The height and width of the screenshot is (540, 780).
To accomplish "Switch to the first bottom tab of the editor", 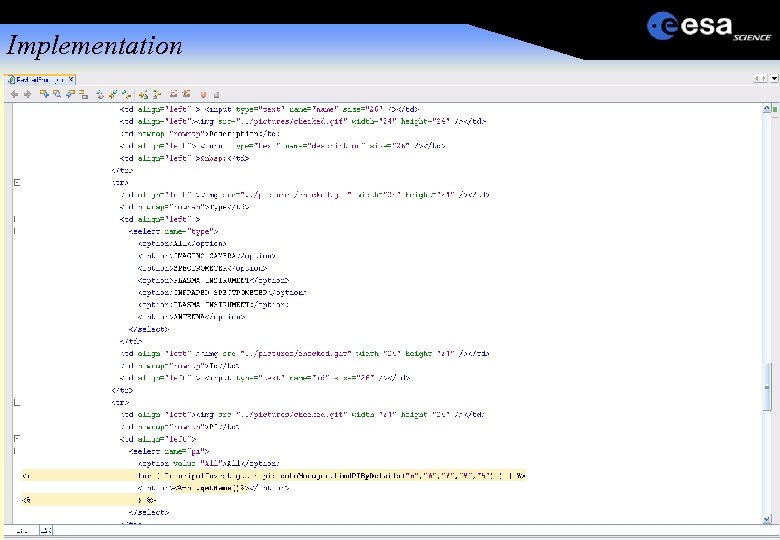I will click(x=21, y=530).
